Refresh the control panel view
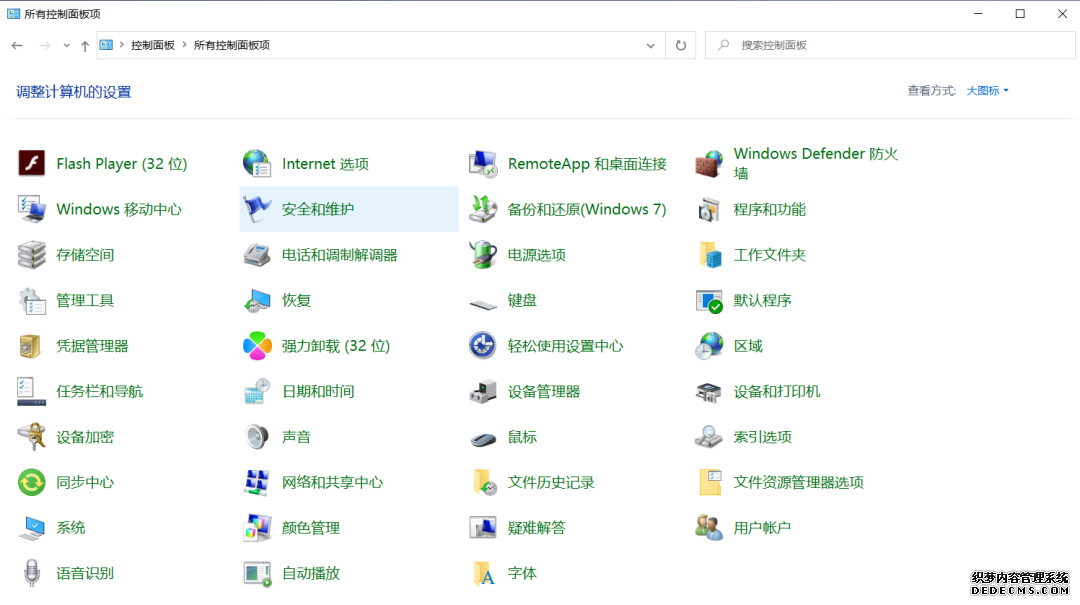The height and width of the screenshot is (605, 1080). [x=681, y=45]
